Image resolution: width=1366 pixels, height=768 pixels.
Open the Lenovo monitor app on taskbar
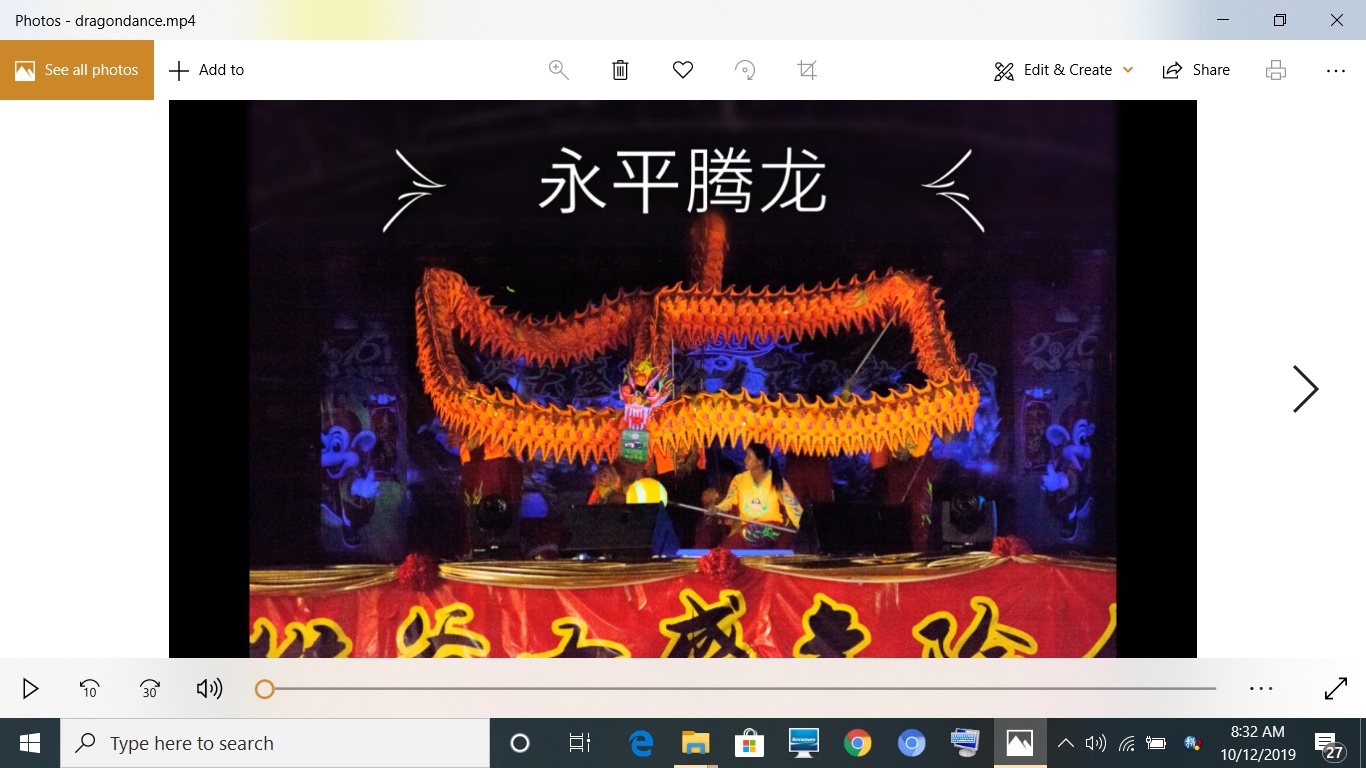point(803,743)
